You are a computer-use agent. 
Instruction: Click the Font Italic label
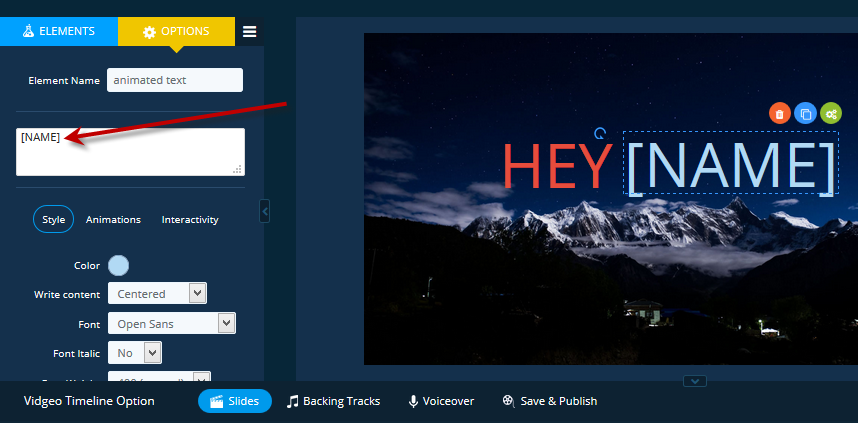click(77, 354)
